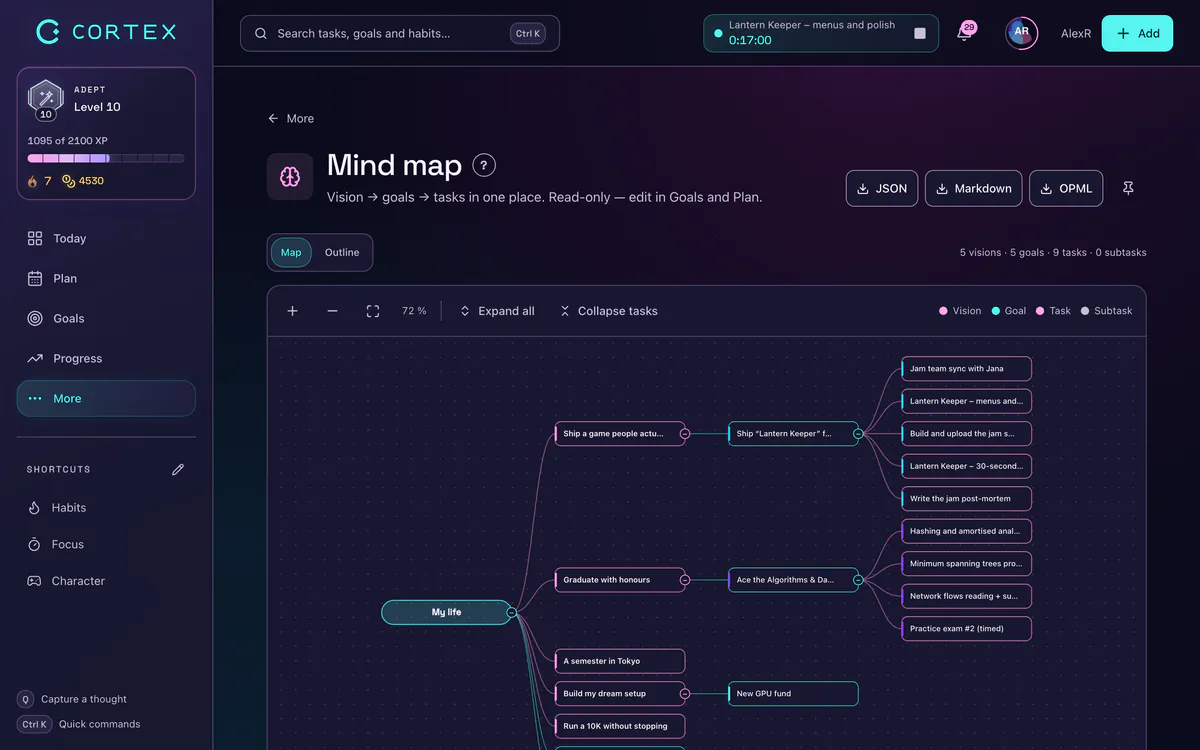Click the AlexR username
Screen dimensions: 1200x750
click(x=1076, y=33)
